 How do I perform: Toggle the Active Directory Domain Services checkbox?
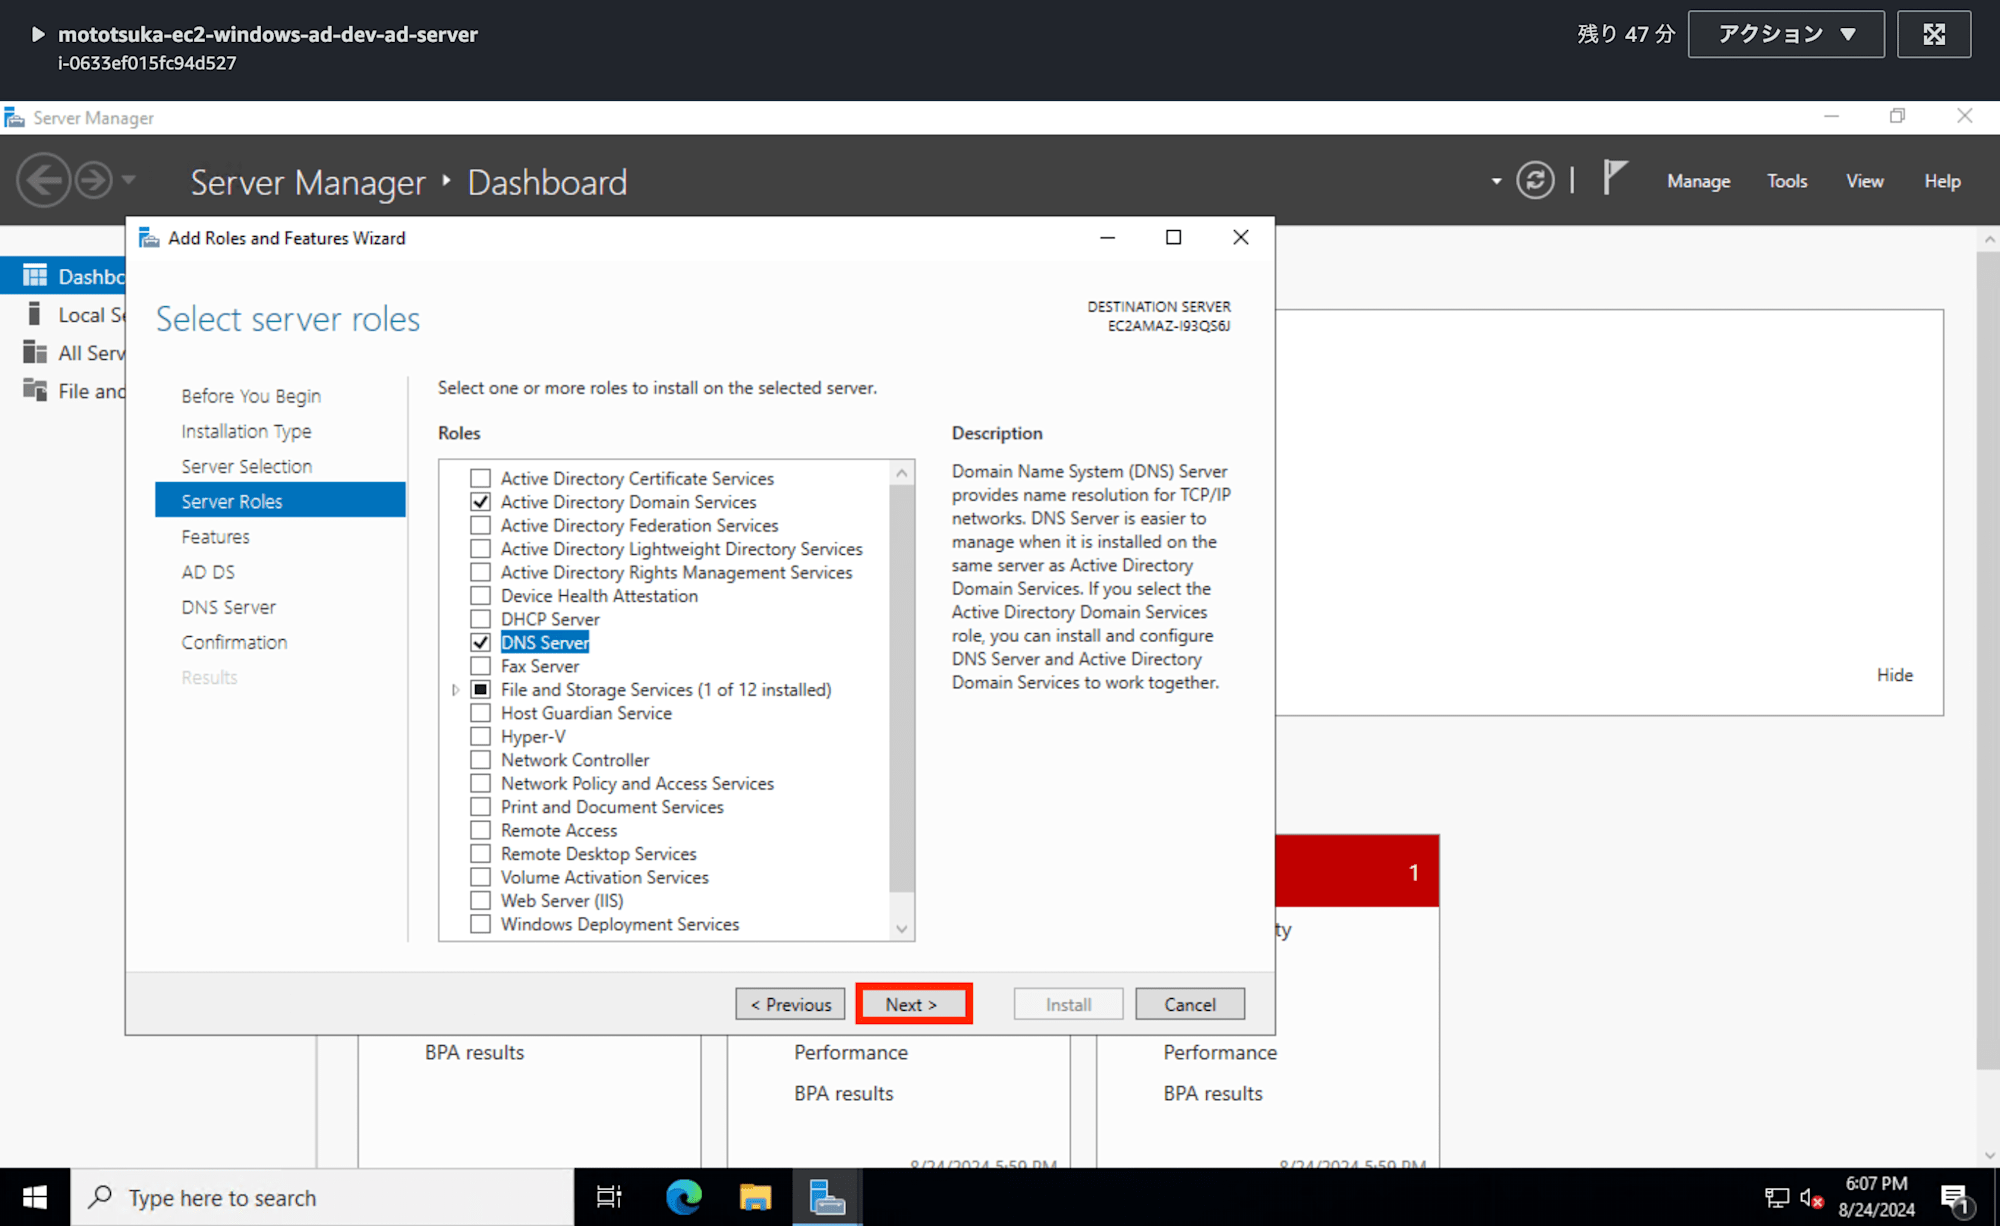tap(481, 502)
